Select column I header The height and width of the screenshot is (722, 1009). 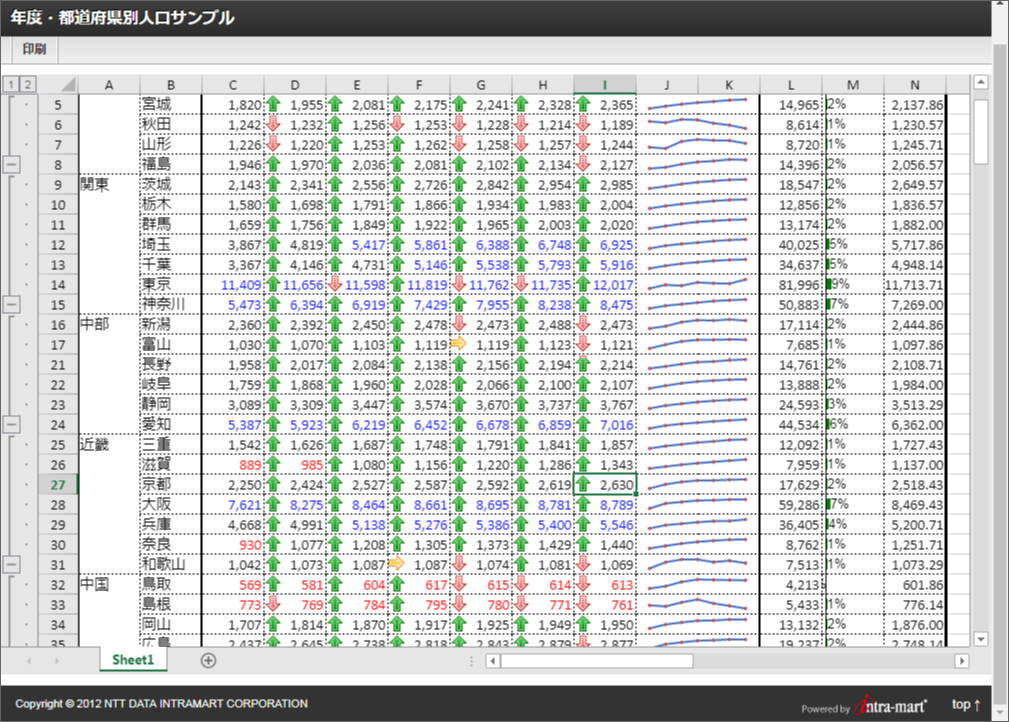pyautogui.click(x=604, y=84)
